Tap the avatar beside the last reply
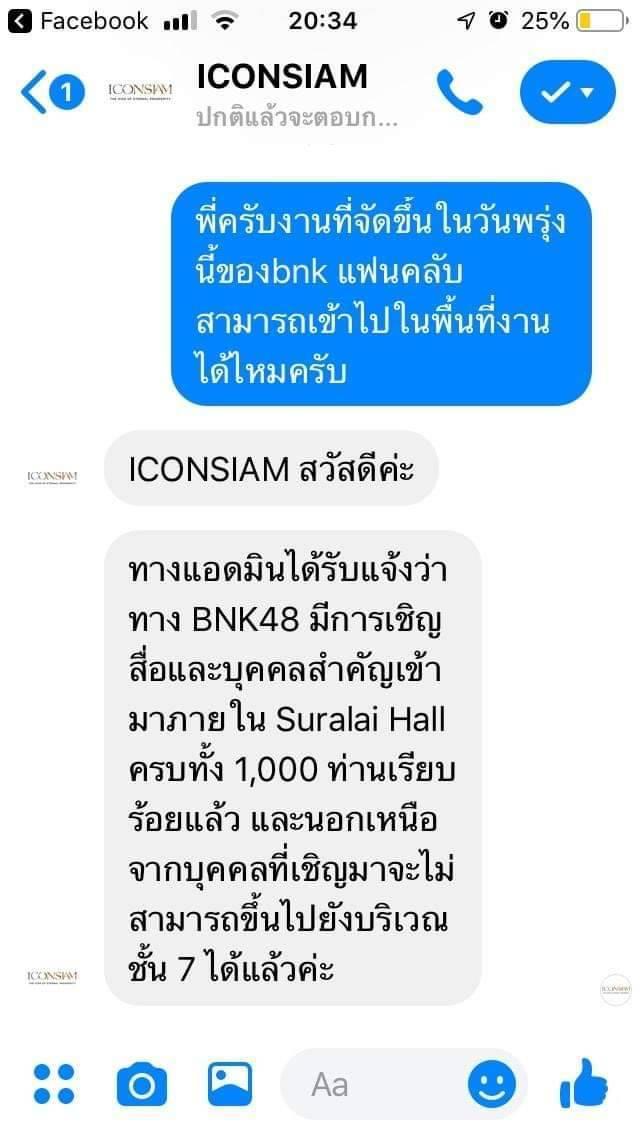Image resolution: width=640 pixels, height=1136 pixels. click(x=52, y=977)
